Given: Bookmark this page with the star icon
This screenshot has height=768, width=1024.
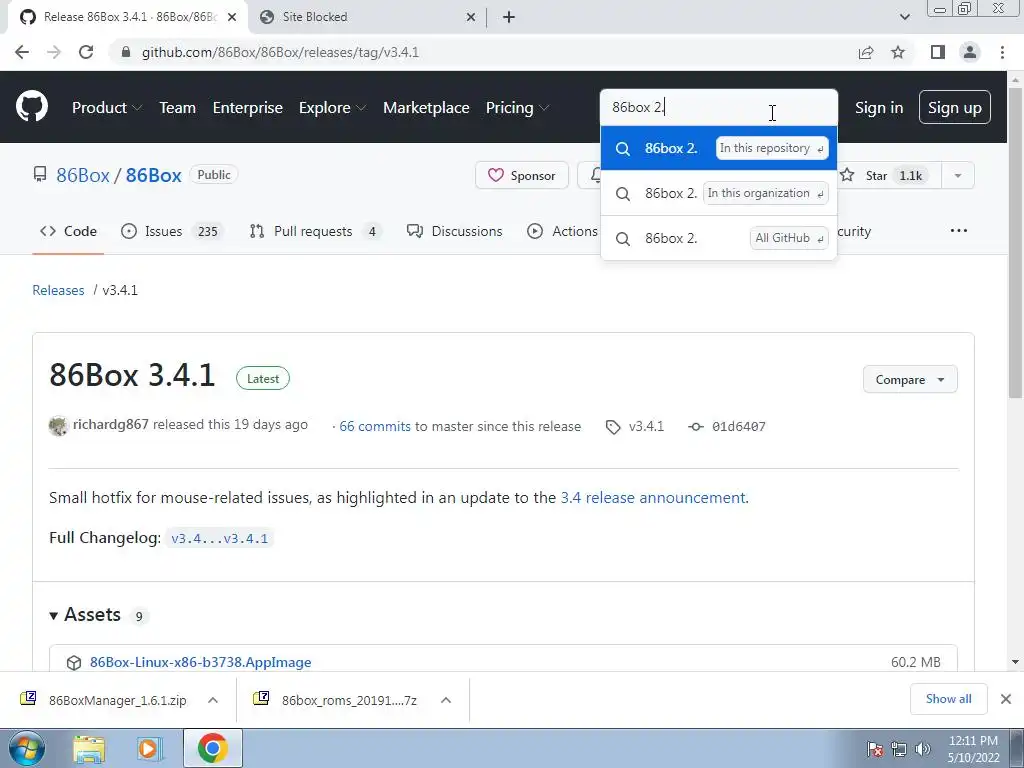Looking at the screenshot, I should pos(898,52).
